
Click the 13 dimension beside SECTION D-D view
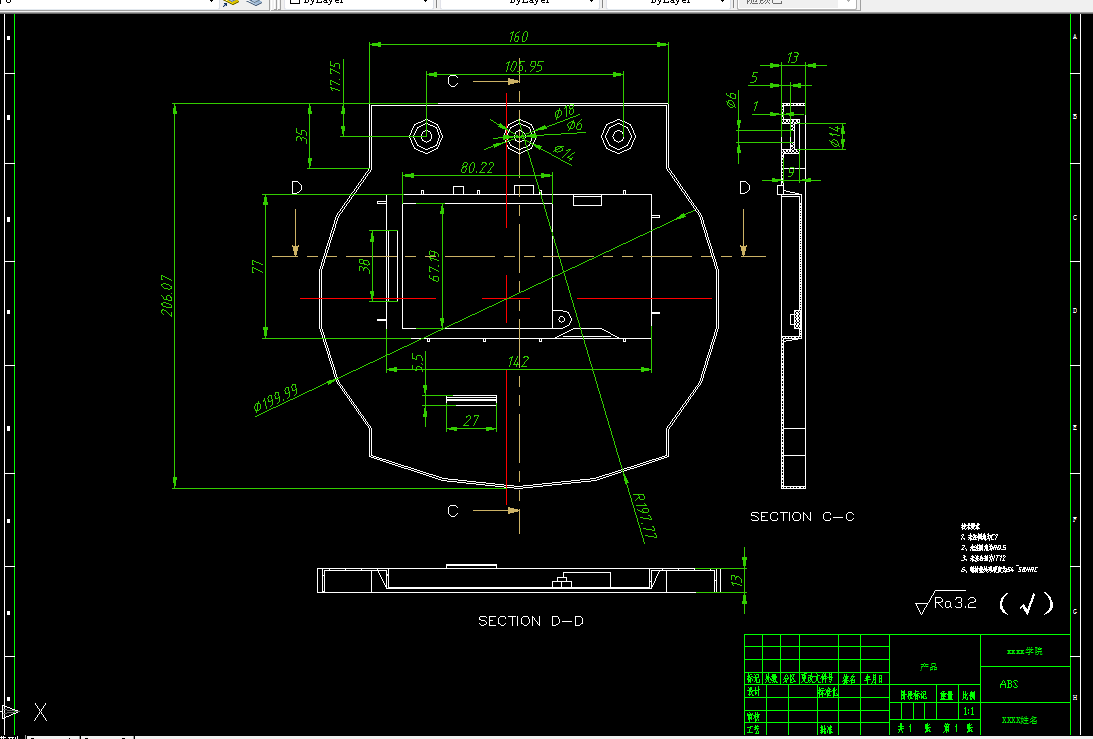[737, 580]
